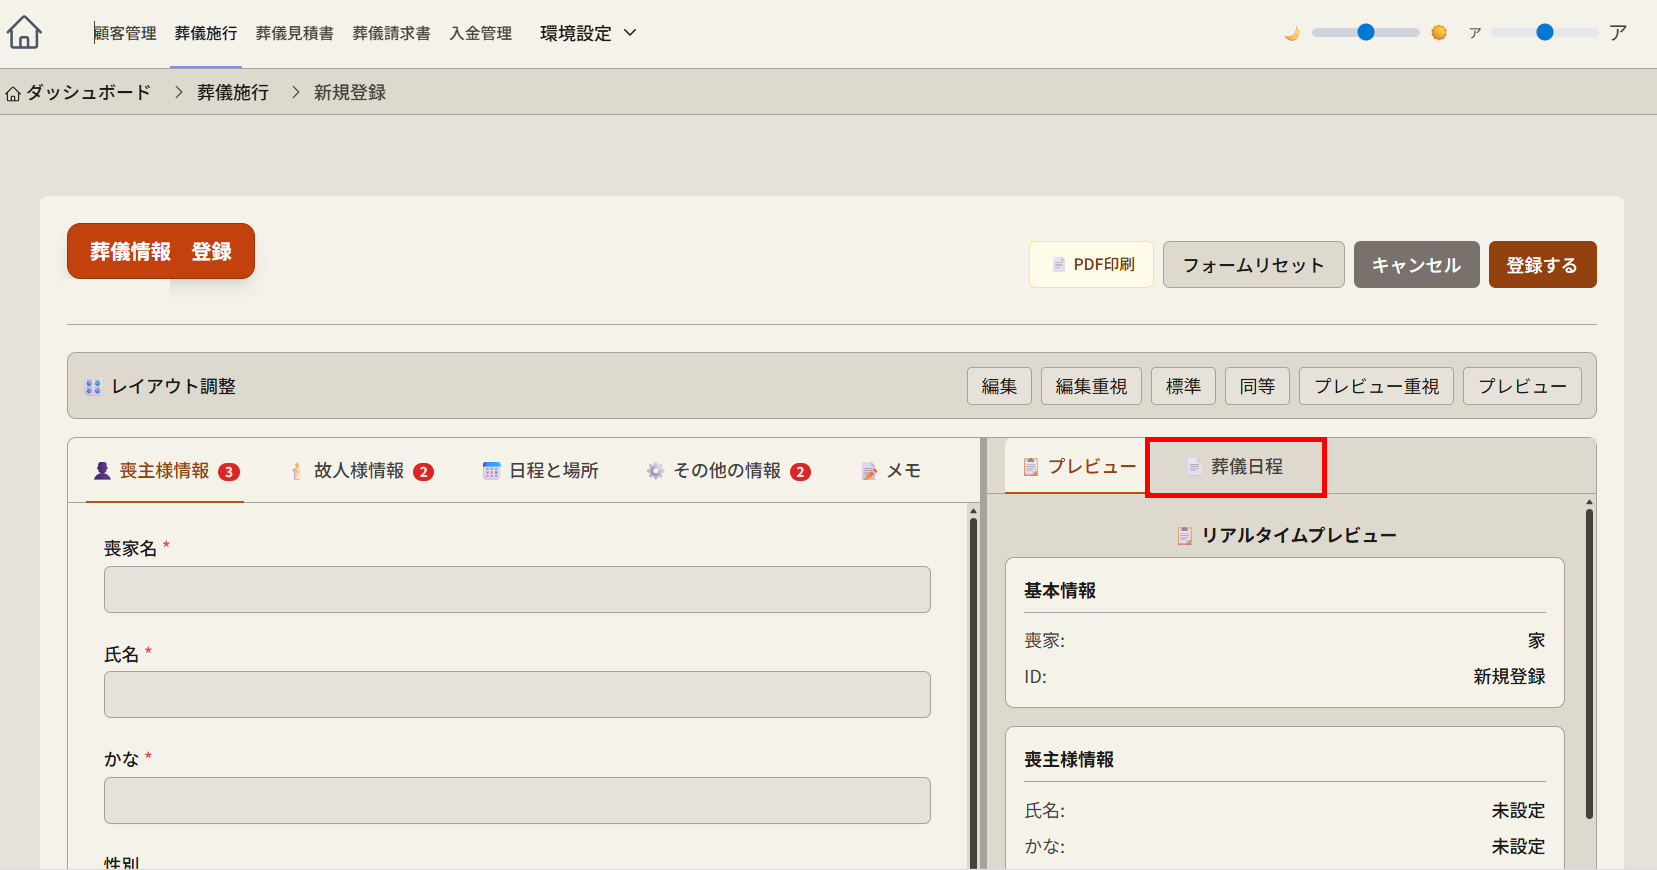Open the 日程と場所 tab
This screenshot has width=1657, height=870.
(x=540, y=471)
